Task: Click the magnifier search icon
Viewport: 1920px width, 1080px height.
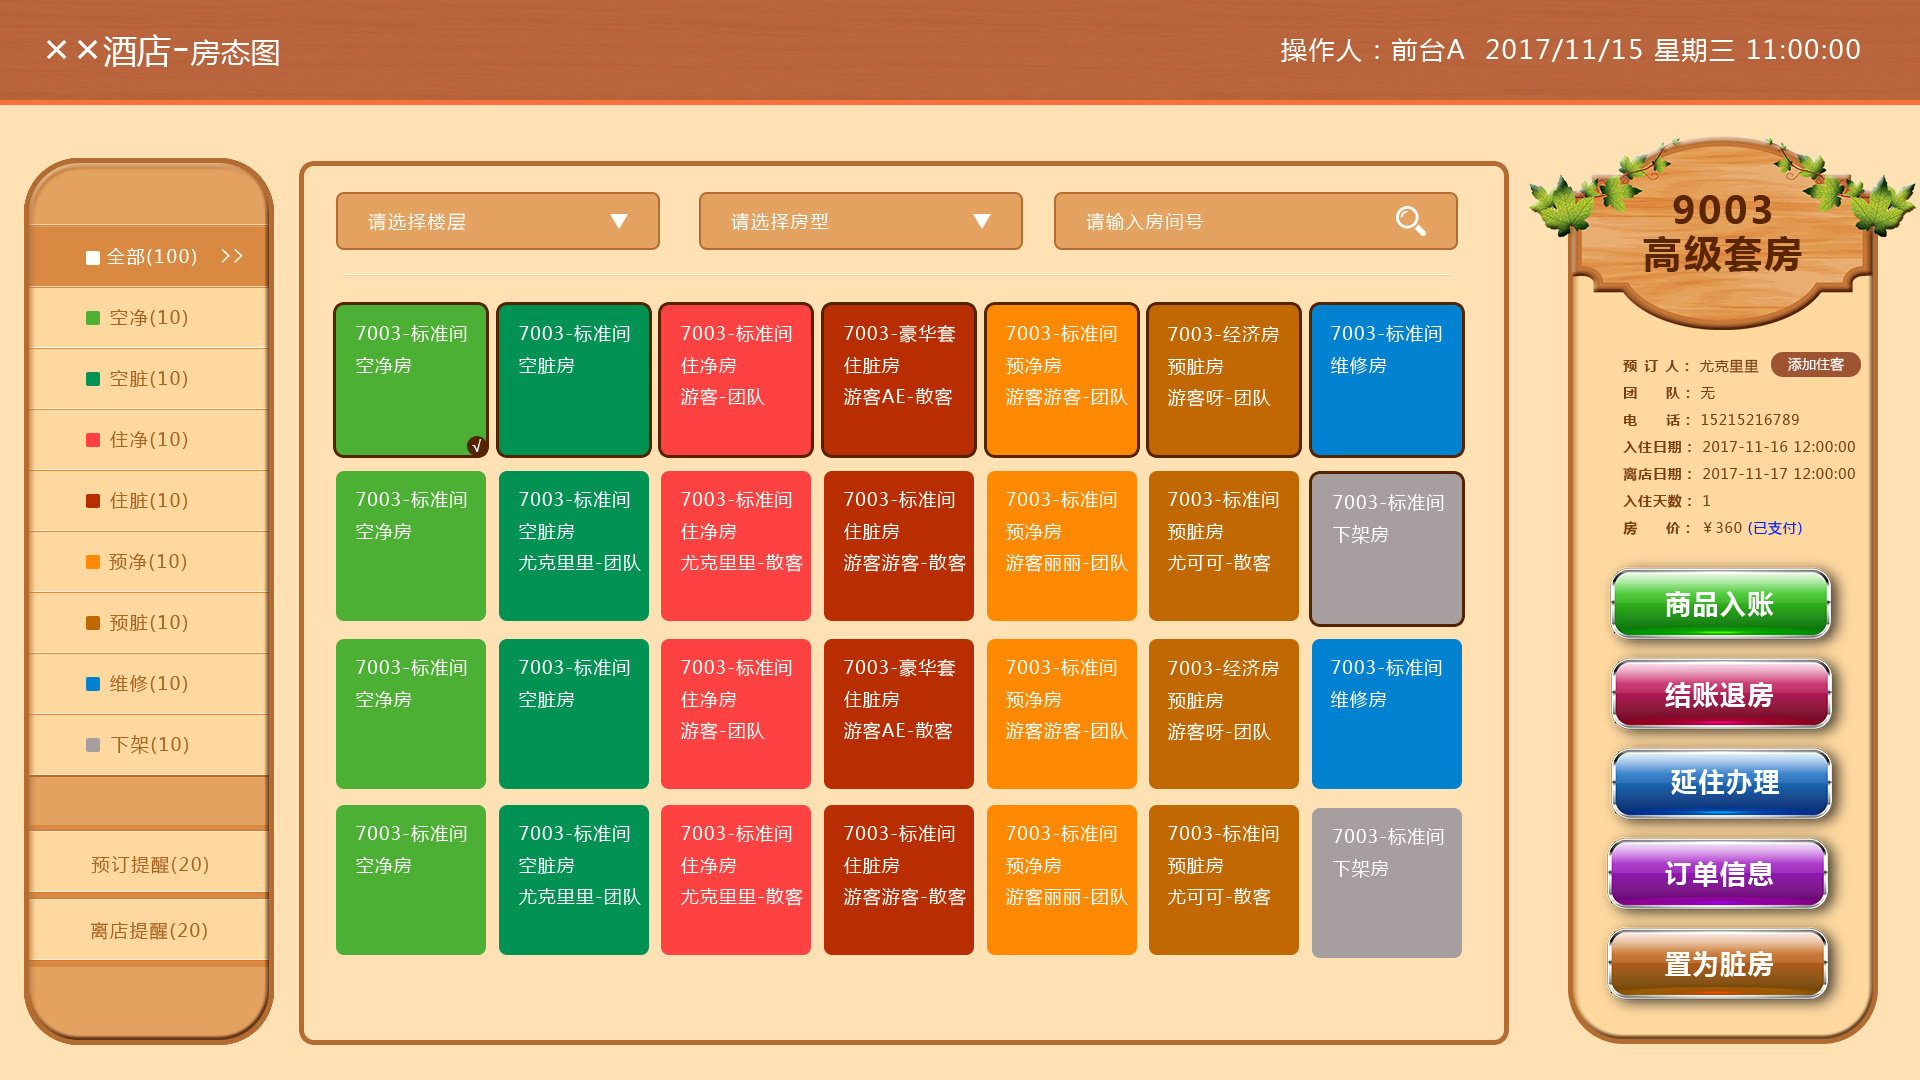Action: (1411, 221)
